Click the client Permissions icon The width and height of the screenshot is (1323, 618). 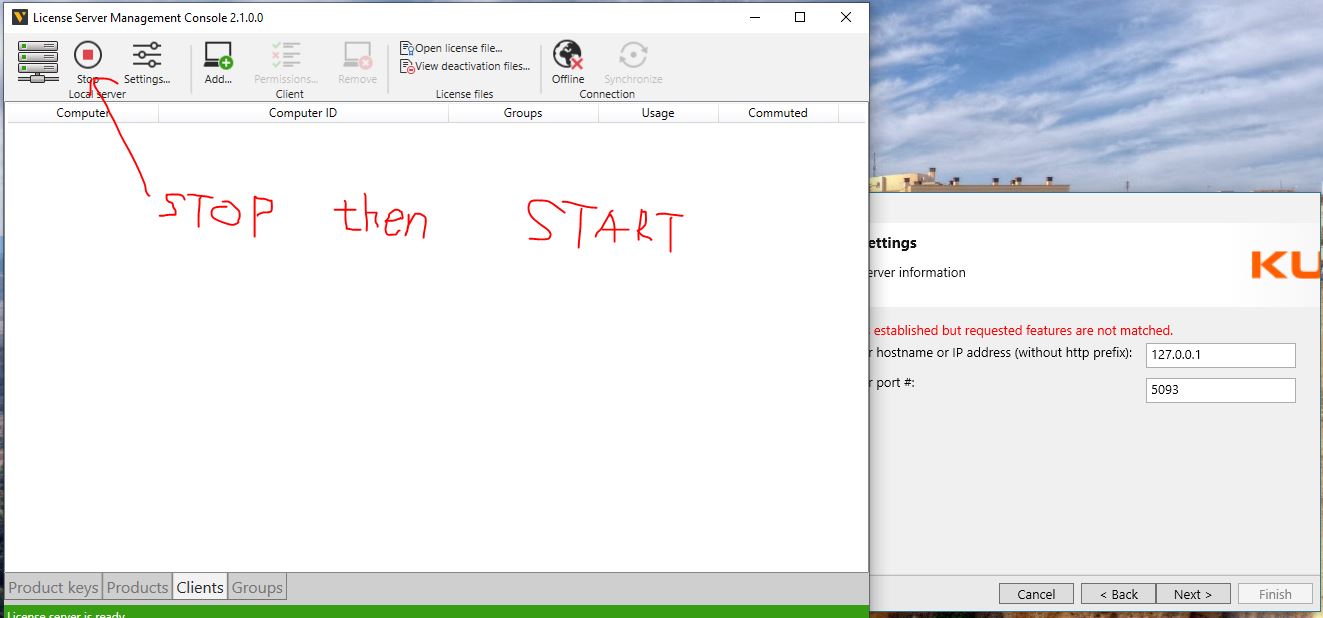(286, 62)
